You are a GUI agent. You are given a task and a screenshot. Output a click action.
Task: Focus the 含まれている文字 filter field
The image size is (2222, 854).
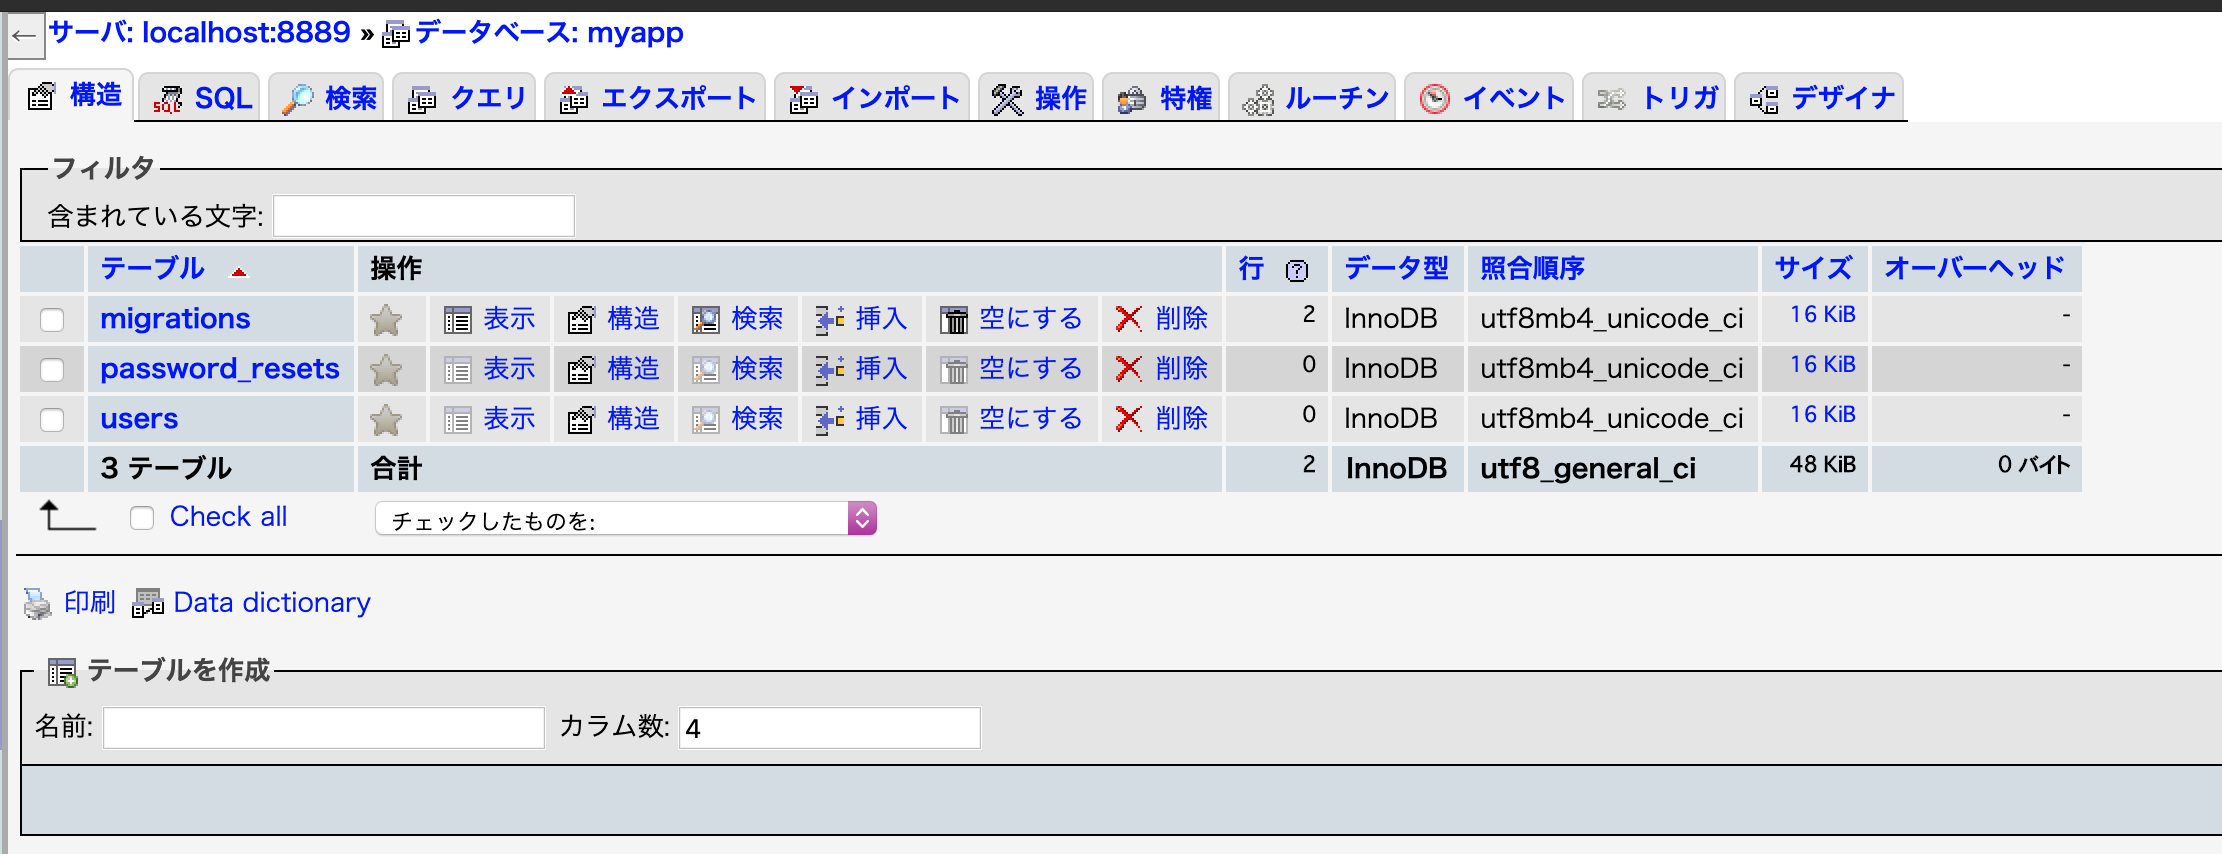pos(424,216)
